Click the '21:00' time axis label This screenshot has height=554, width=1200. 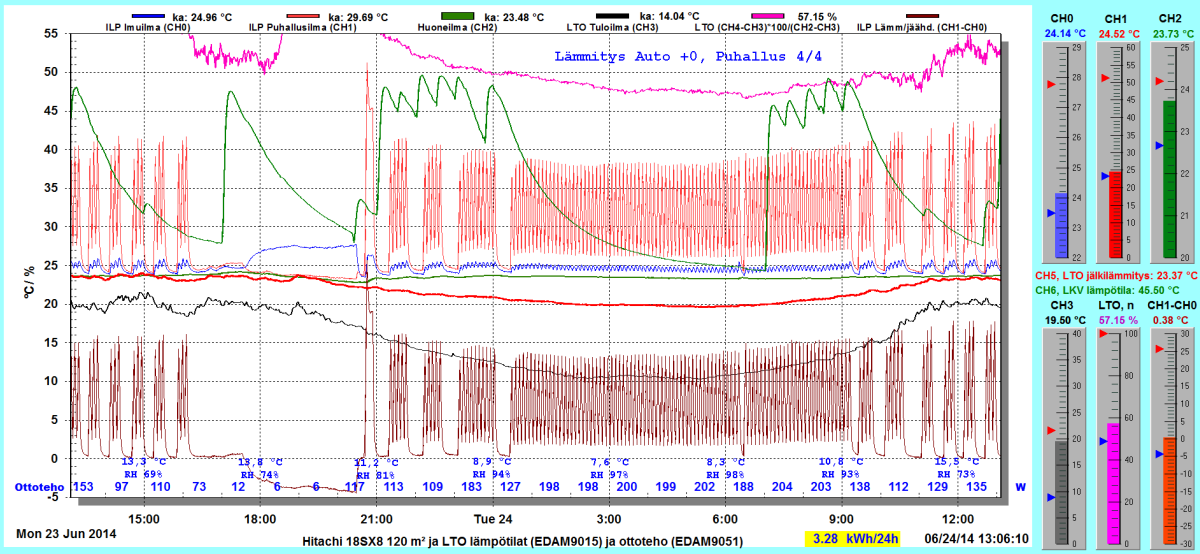tap(377, 519)
